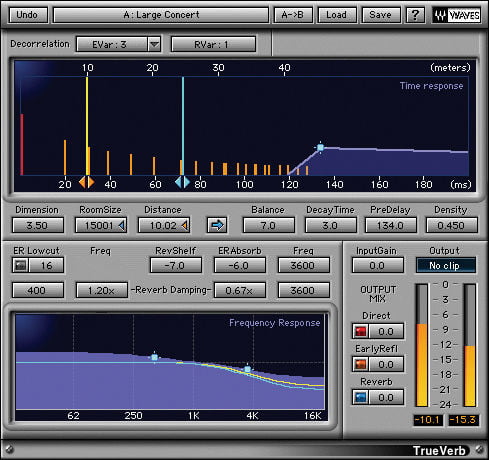This screenshot has width=489, height=460.
Task: Open the A: Large Concert preset menu
Action: [161, 15]
